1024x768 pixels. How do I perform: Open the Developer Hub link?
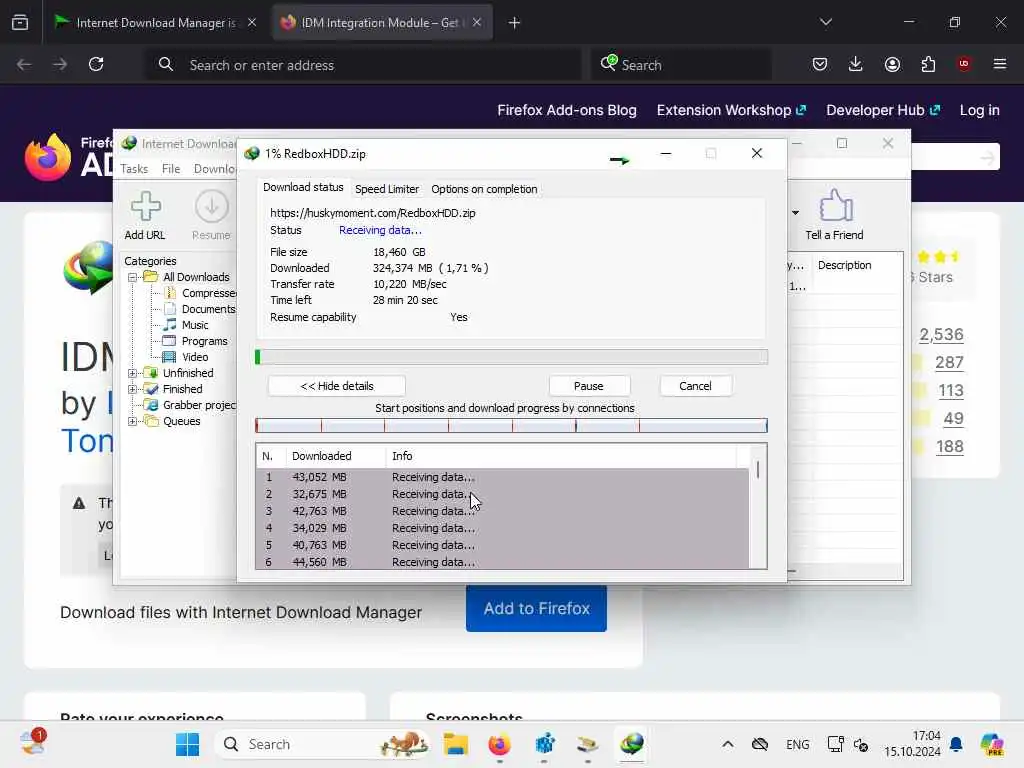(882, 110)
